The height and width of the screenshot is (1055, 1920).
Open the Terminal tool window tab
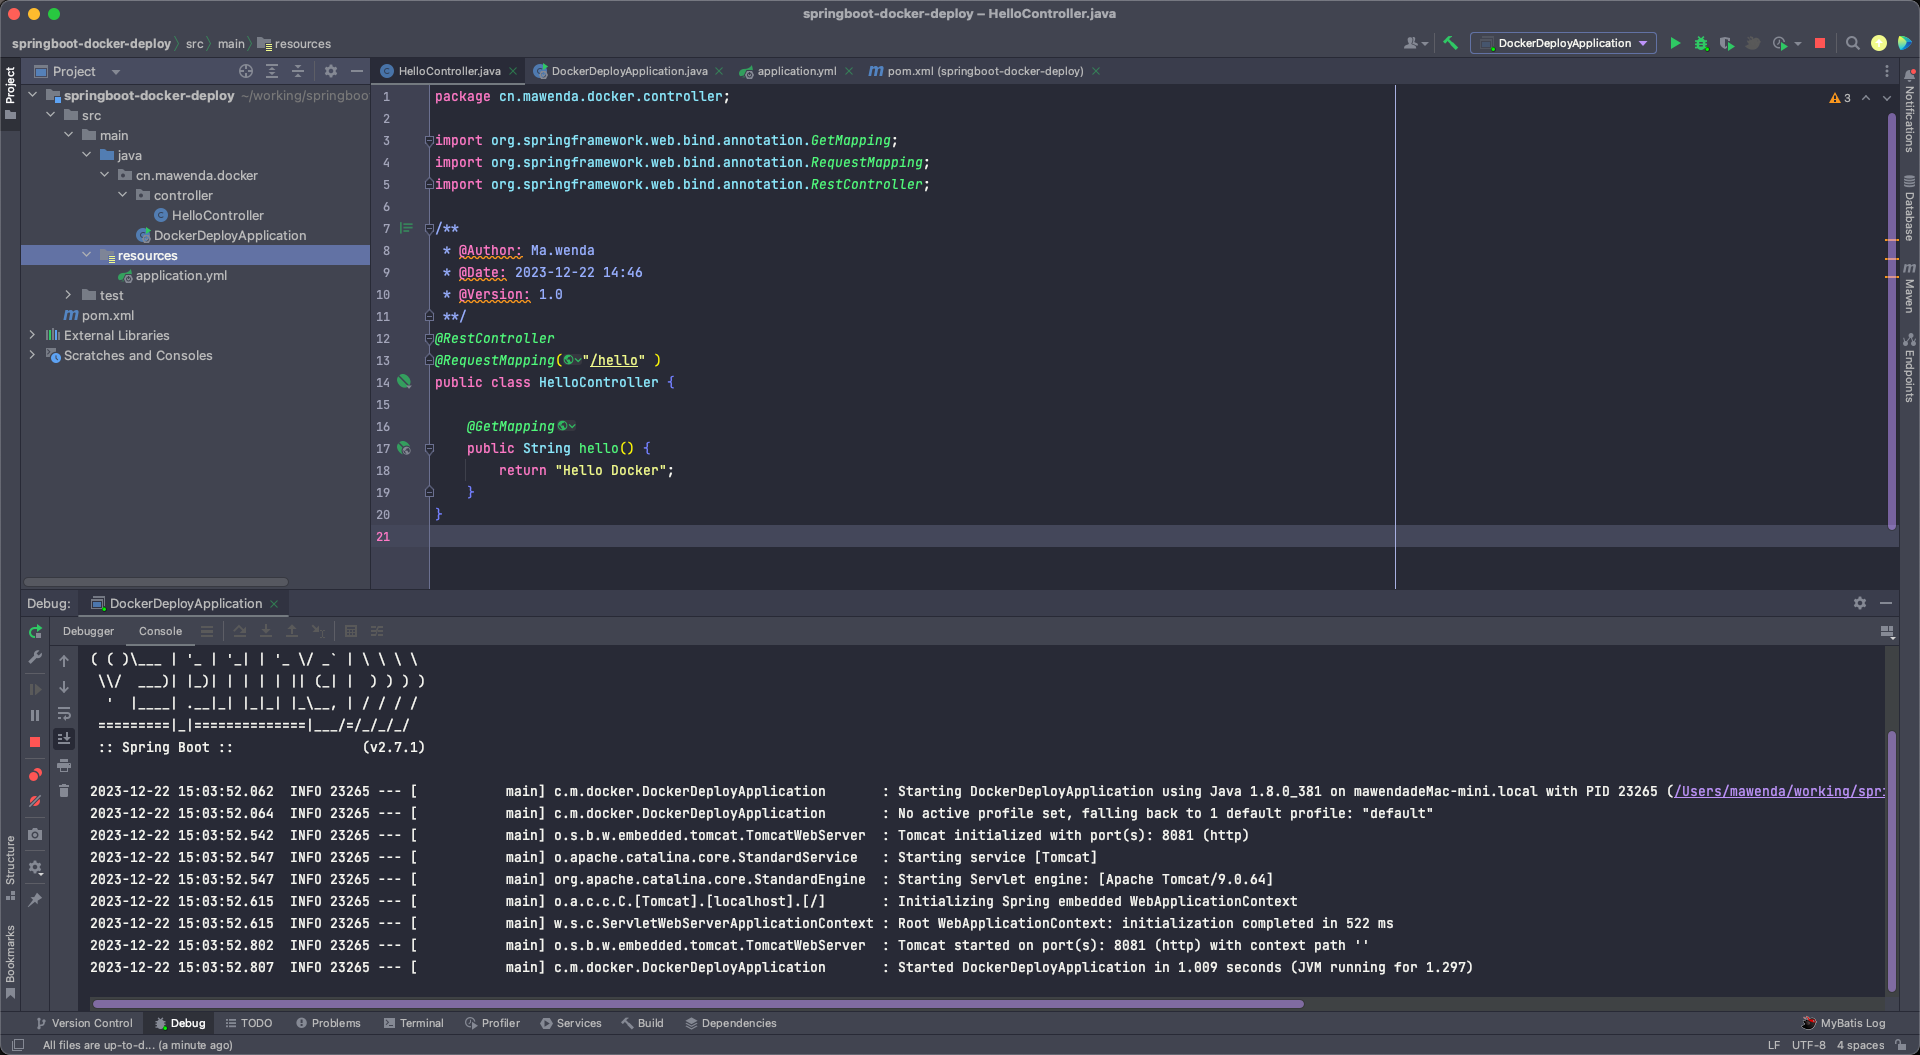(413, 1023)
